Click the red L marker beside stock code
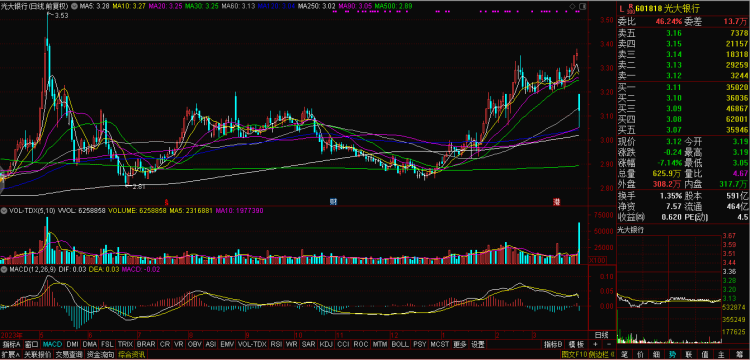 click(621, 8)
